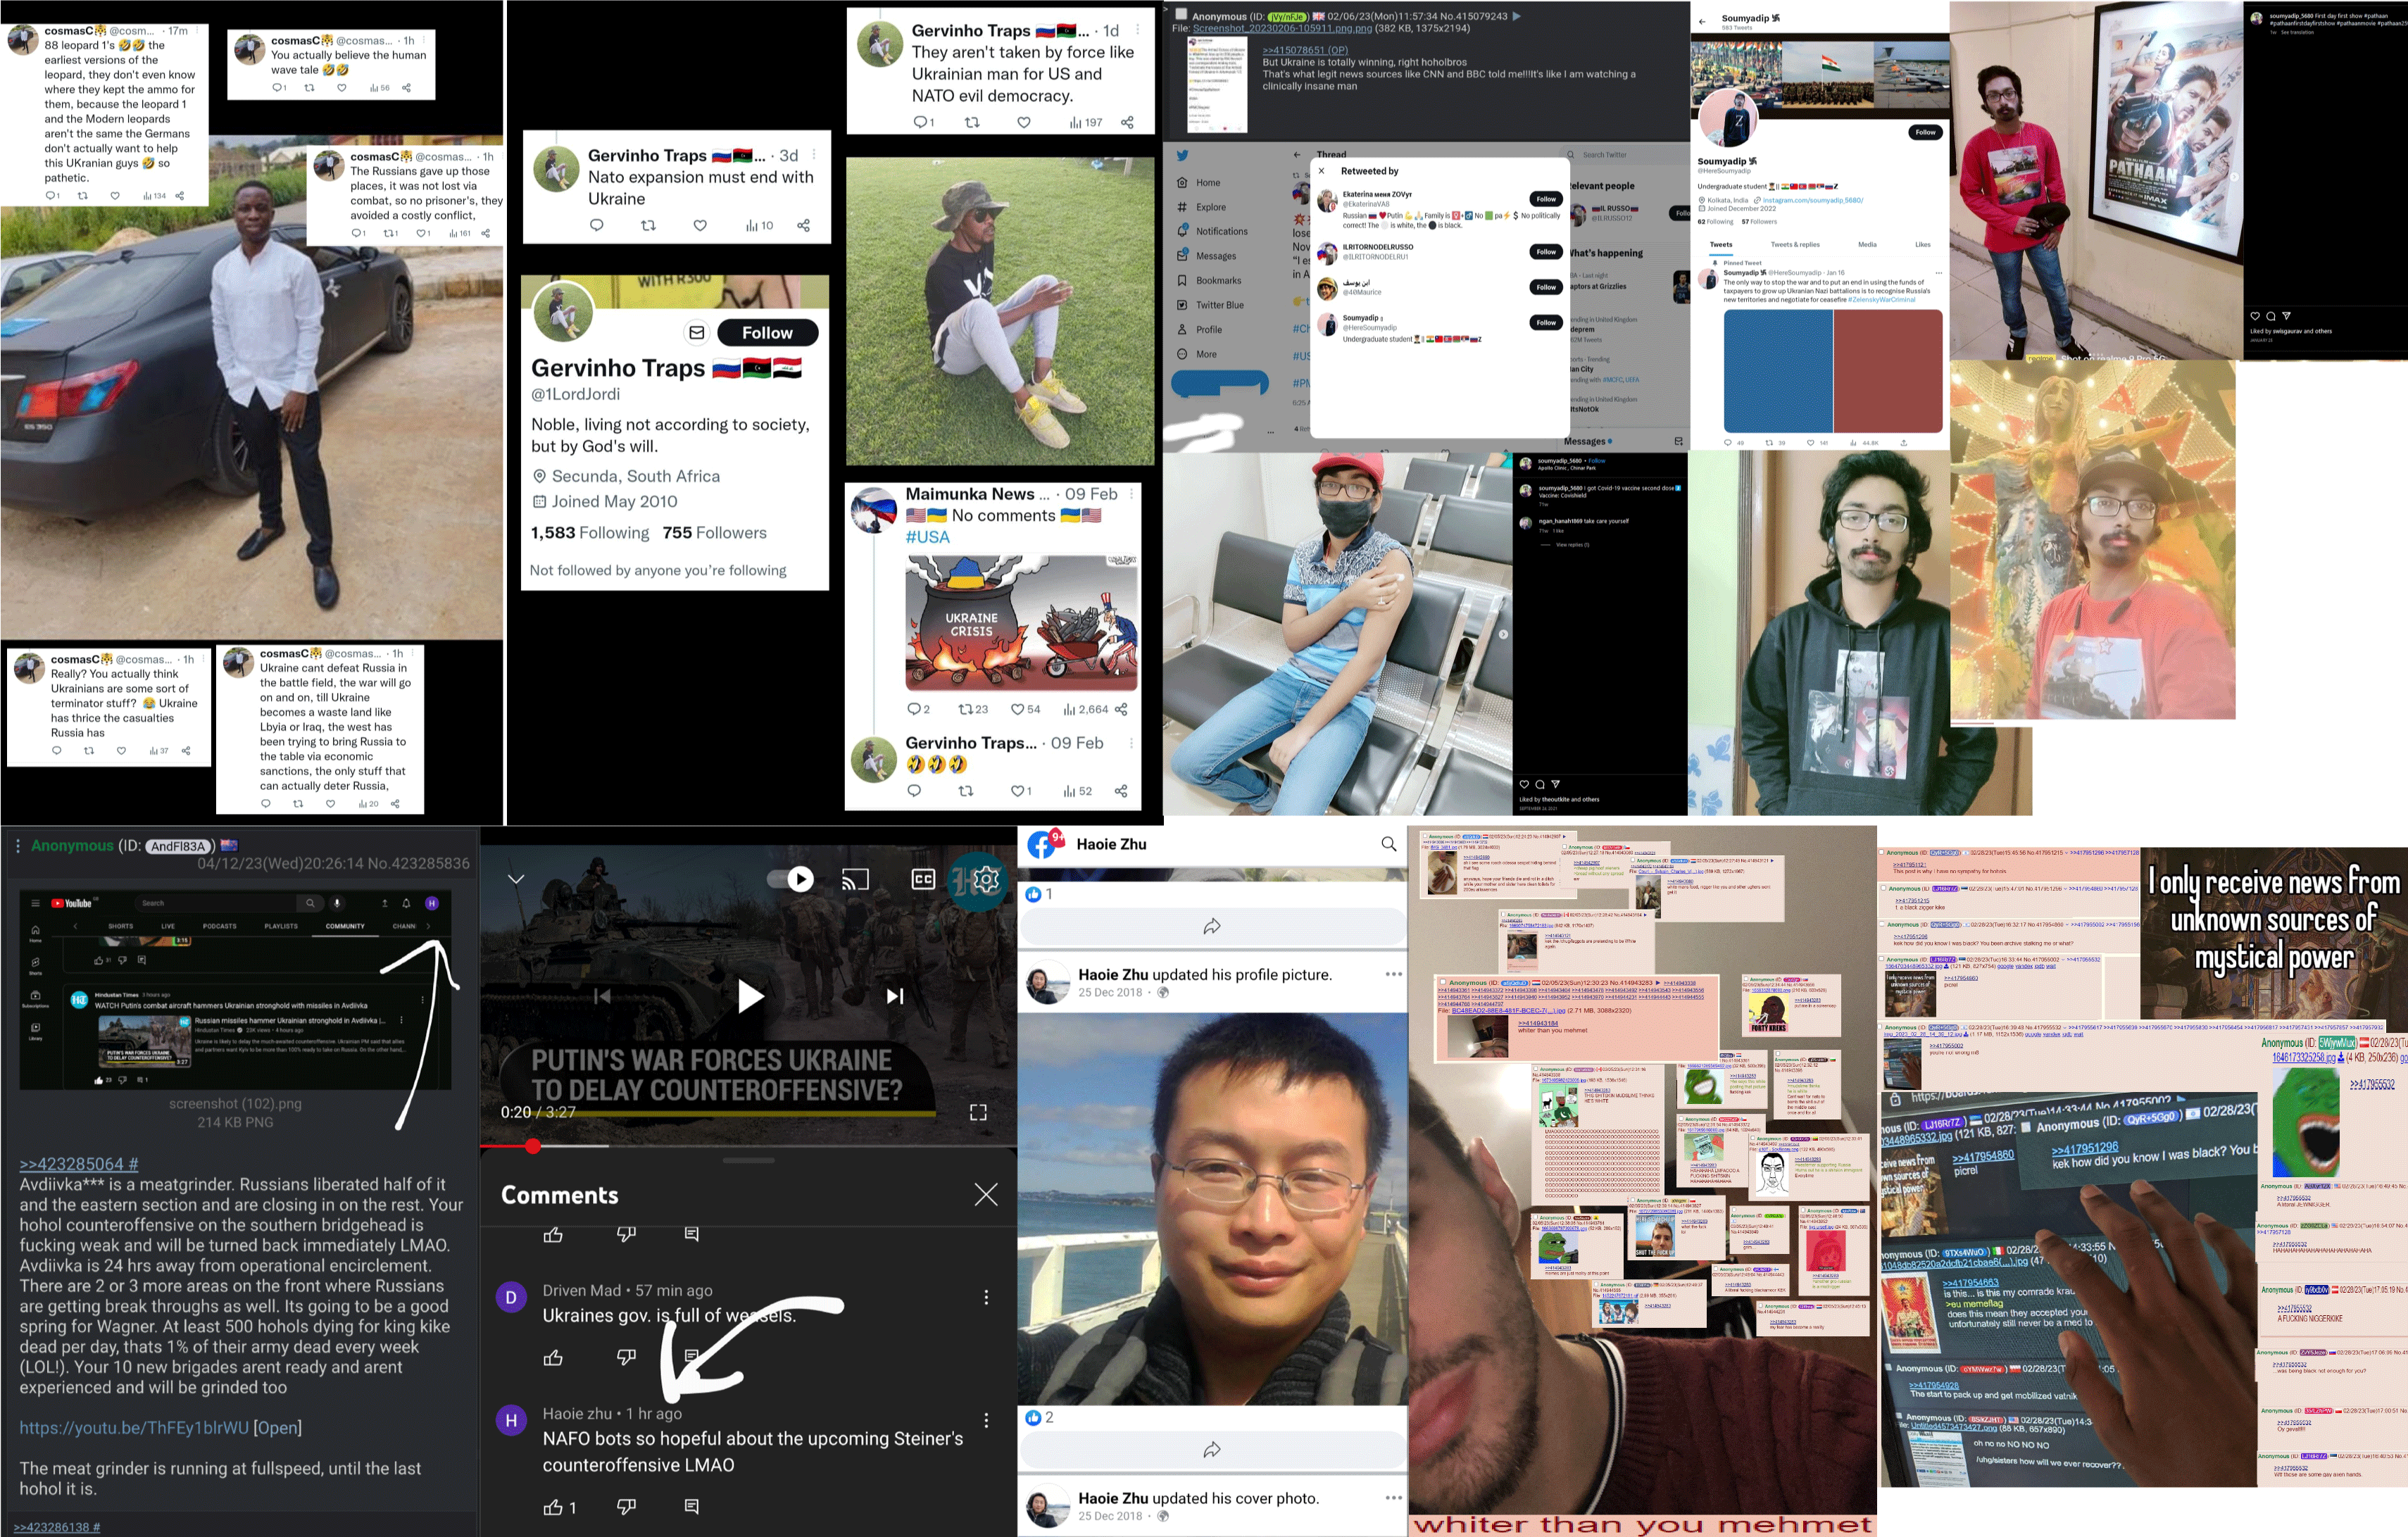Open Twitter Blue in sidebar
The width and height of the screenshot is (2408, 1537).
1209,305
